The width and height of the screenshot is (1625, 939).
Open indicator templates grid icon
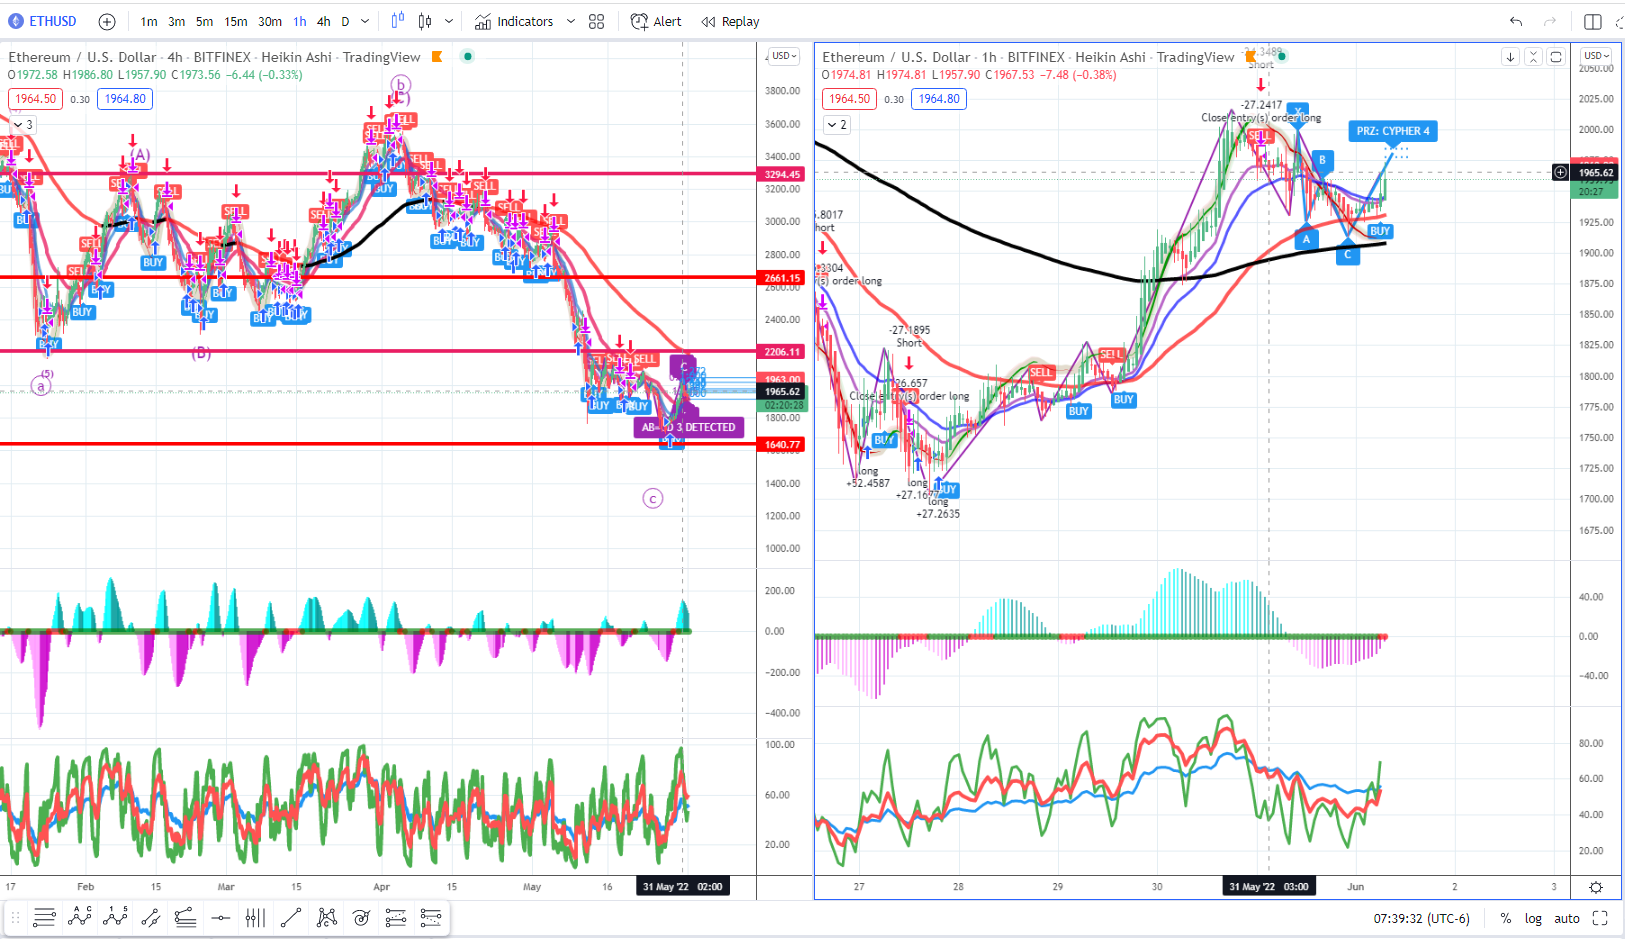pos(597,21)
